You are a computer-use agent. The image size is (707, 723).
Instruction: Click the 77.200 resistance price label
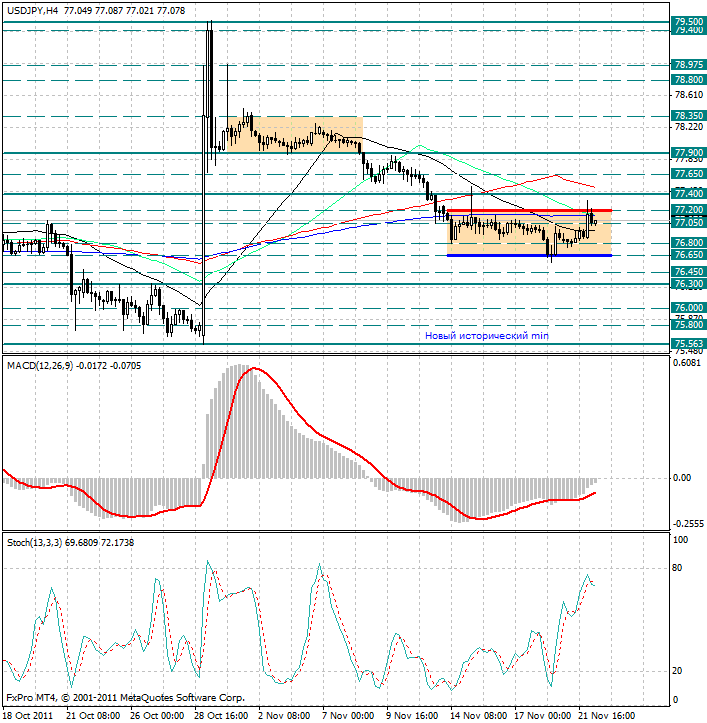tap(689, 210)
